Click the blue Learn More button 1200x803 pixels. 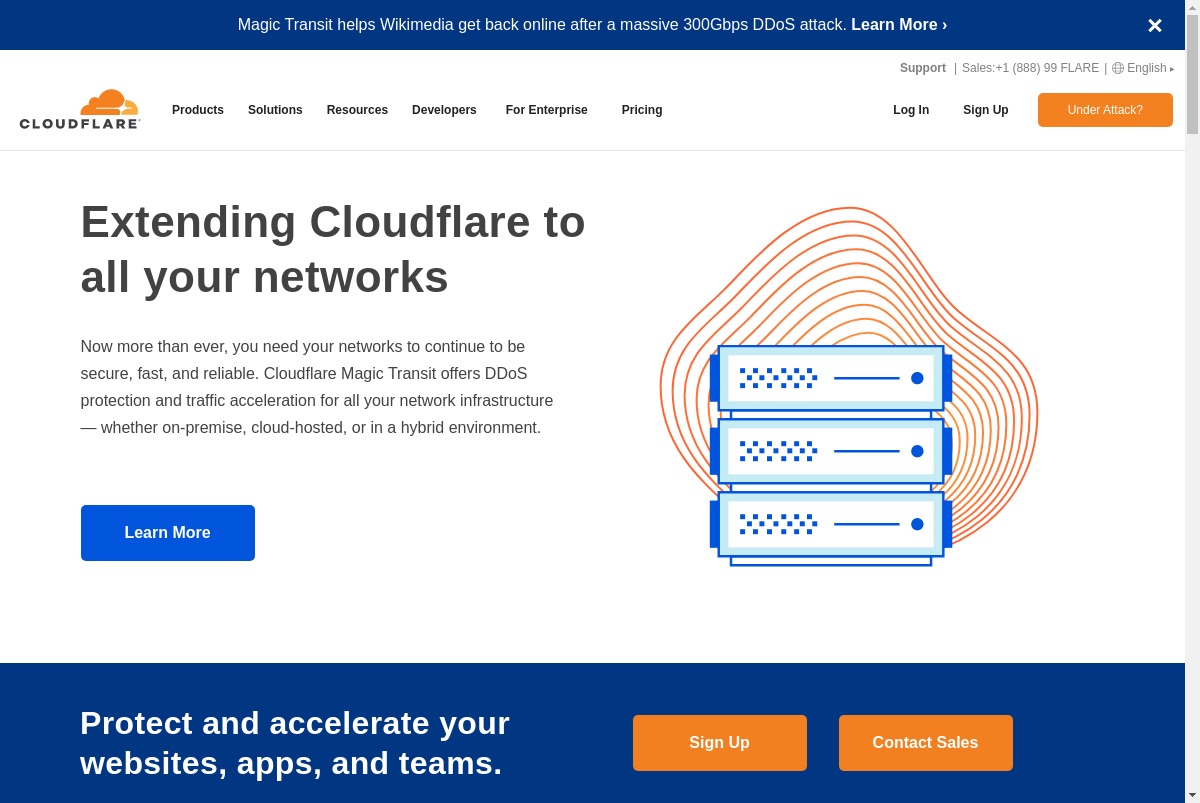[168, 533]
